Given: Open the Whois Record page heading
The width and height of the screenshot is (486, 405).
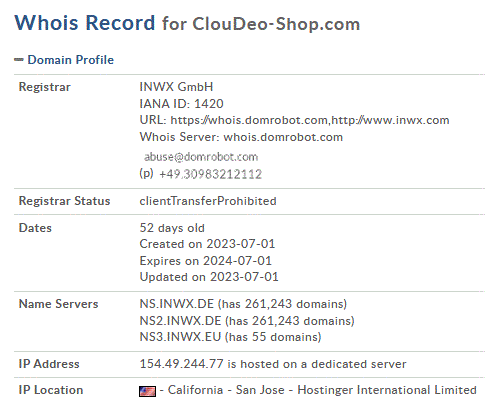Looking at the screenshot, I should 85,23.
